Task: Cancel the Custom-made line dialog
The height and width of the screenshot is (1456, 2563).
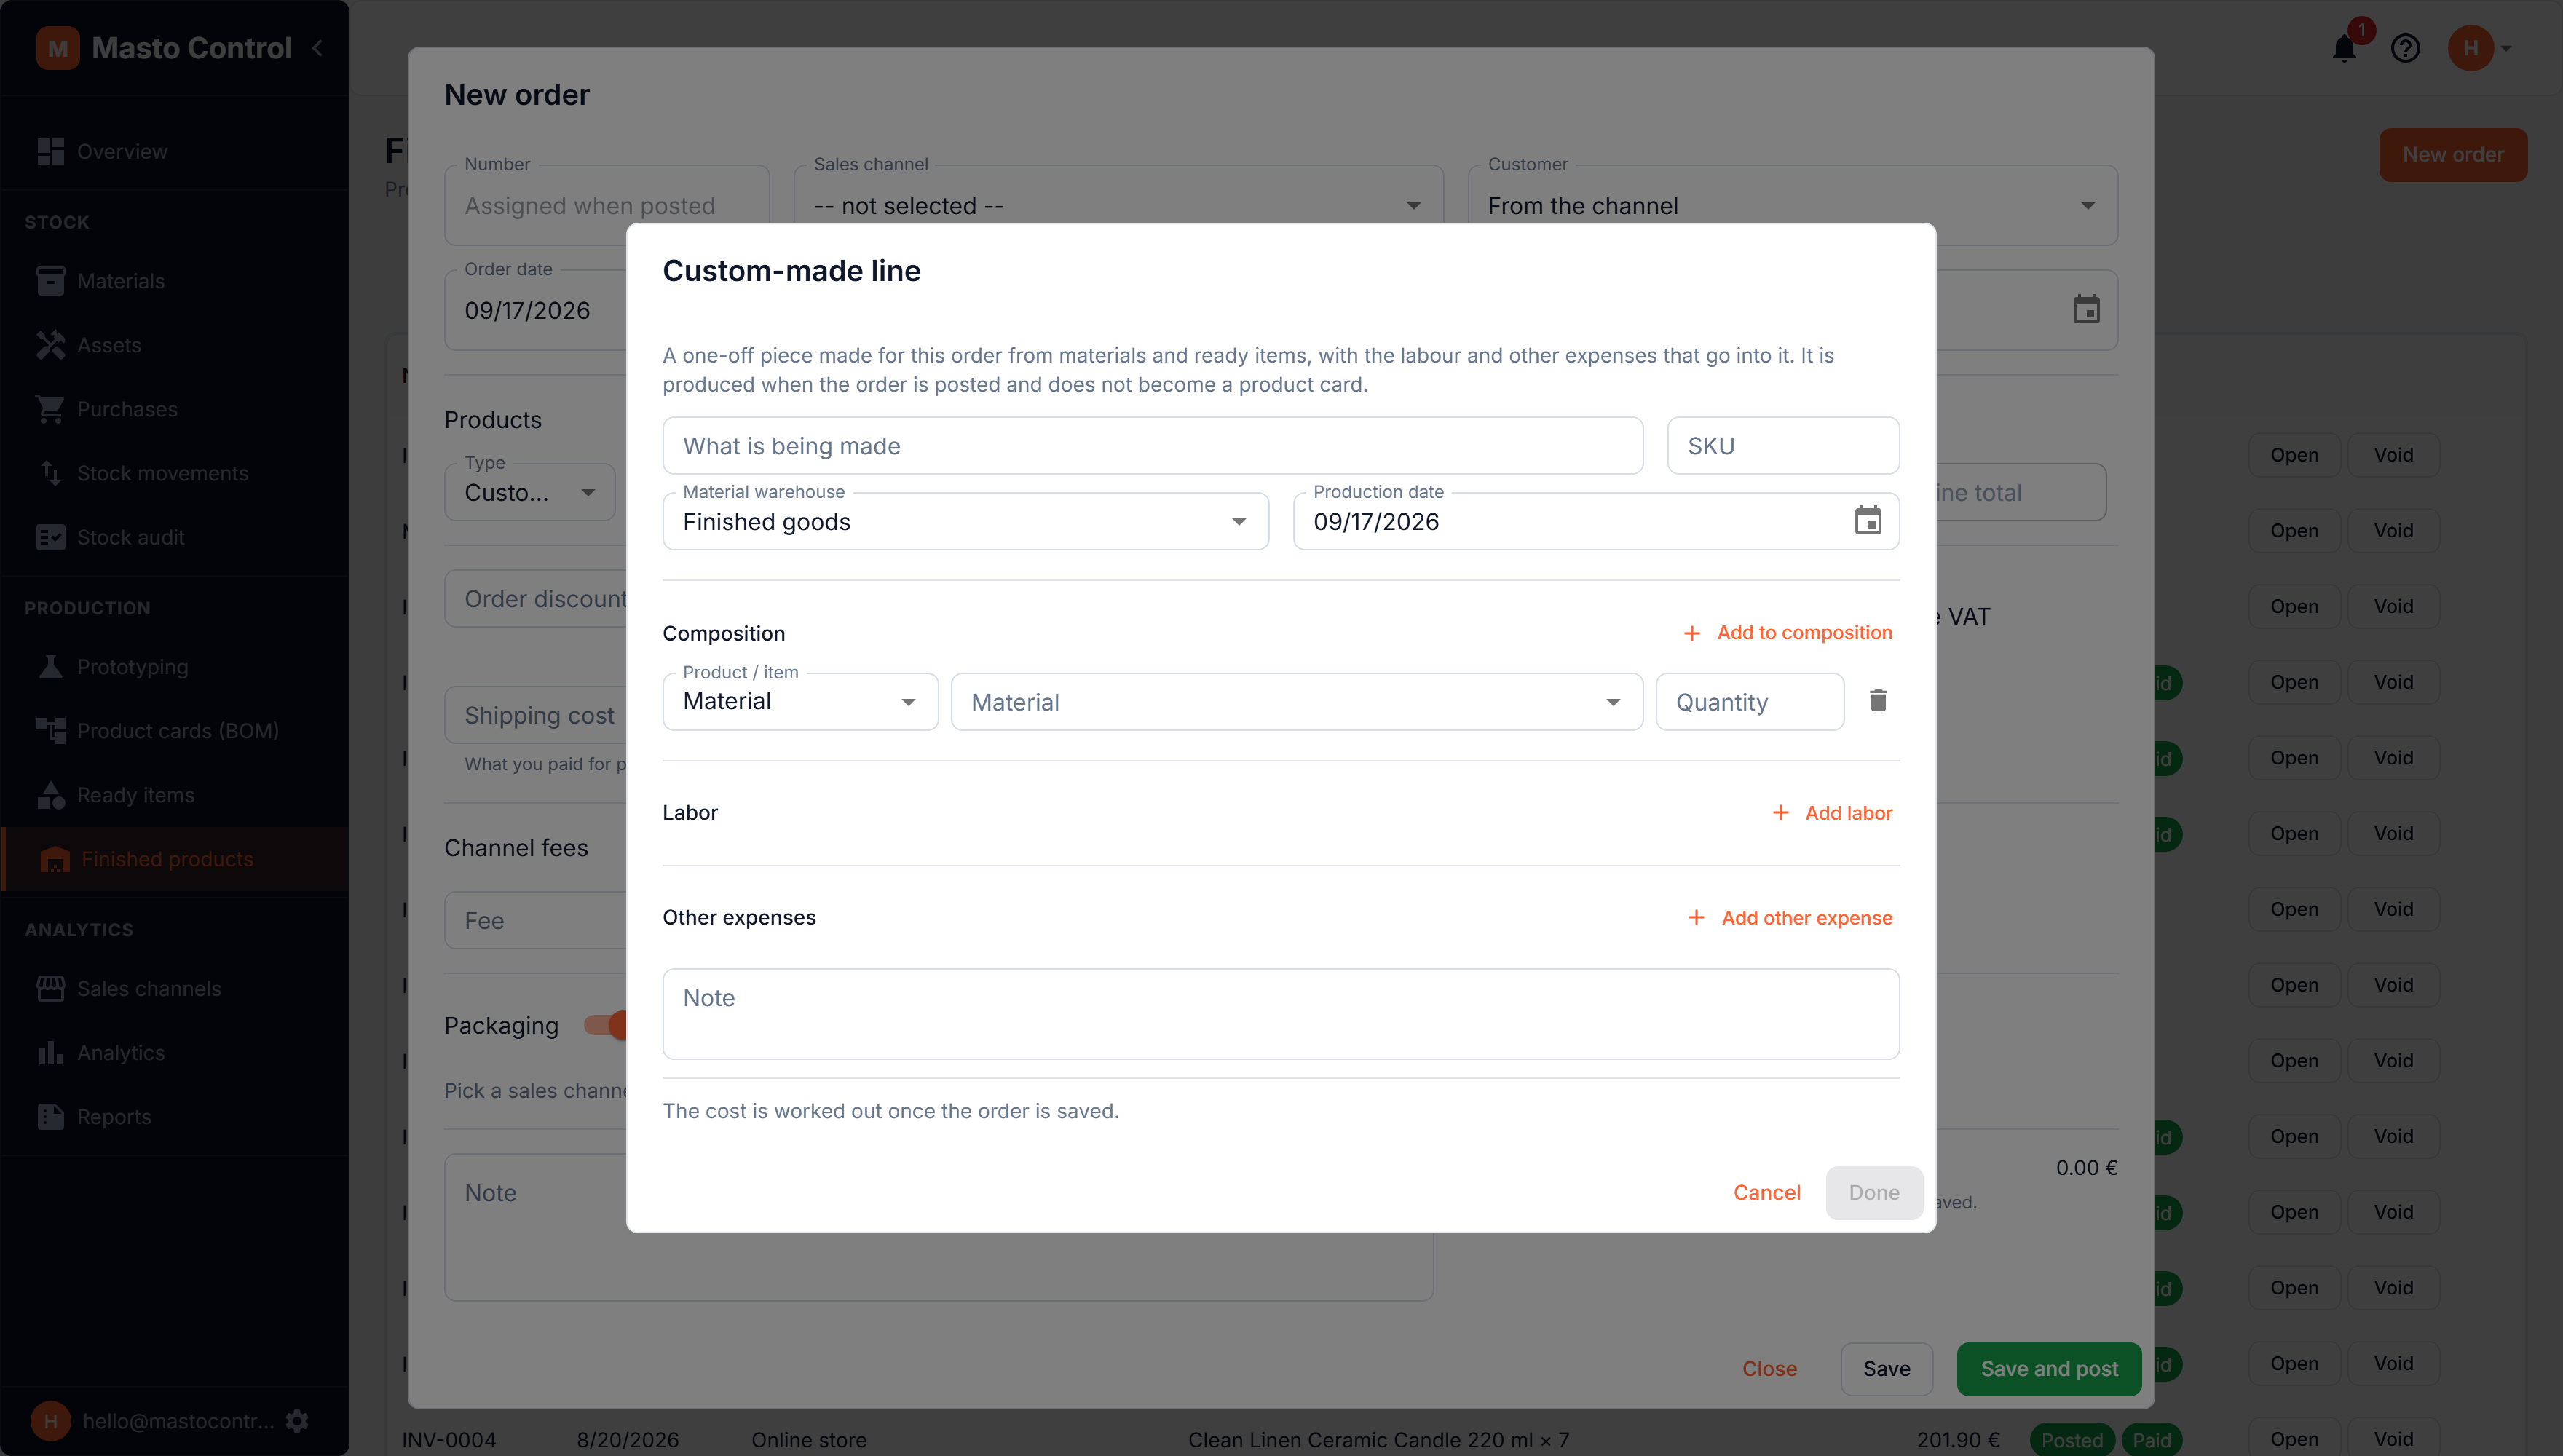Action: click(x=1766, y=1192)
